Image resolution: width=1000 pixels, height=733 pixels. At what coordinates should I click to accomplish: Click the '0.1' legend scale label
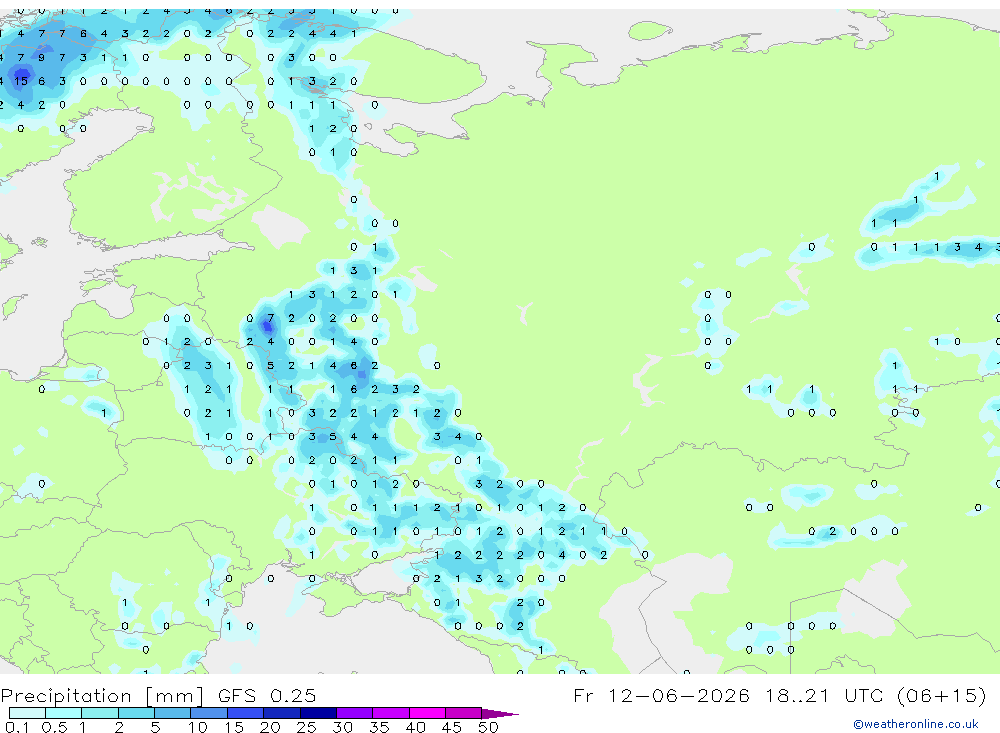(x=17, y=727)
